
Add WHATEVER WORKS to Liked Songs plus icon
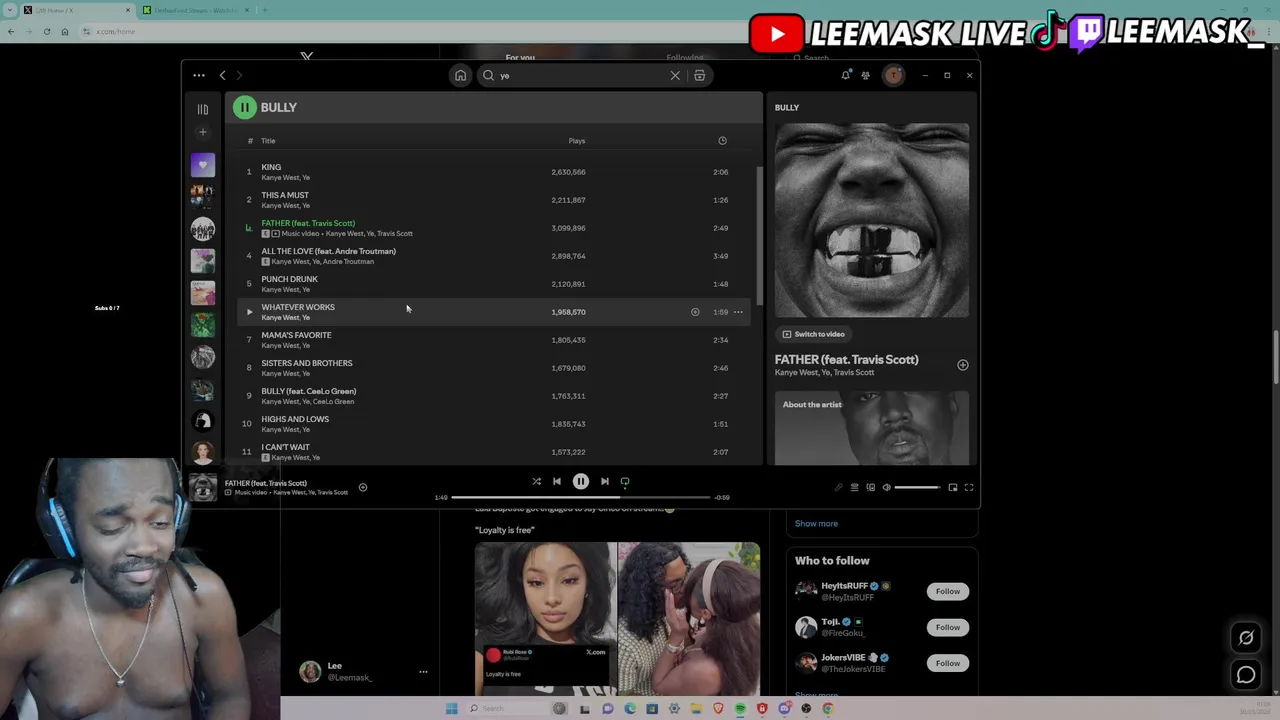click(x=695, y=312)
